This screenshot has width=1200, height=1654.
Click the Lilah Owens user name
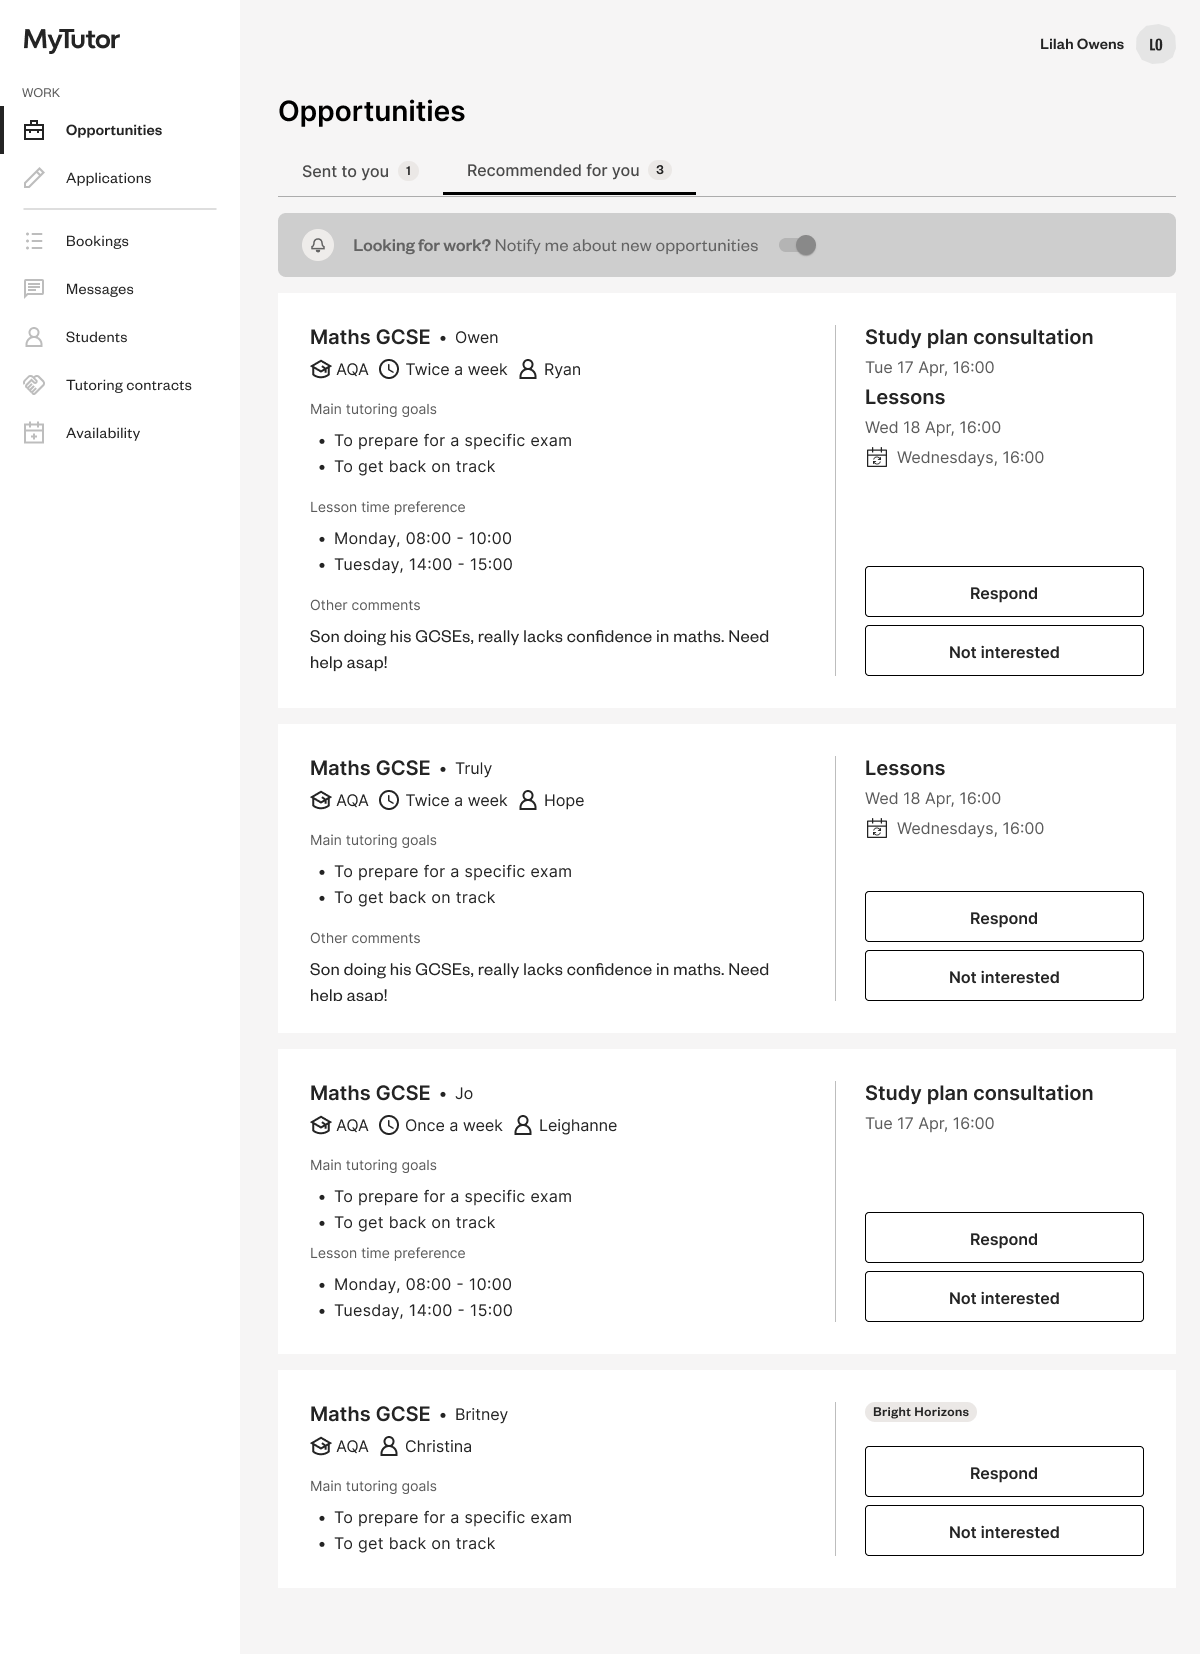click(1082, 44)
